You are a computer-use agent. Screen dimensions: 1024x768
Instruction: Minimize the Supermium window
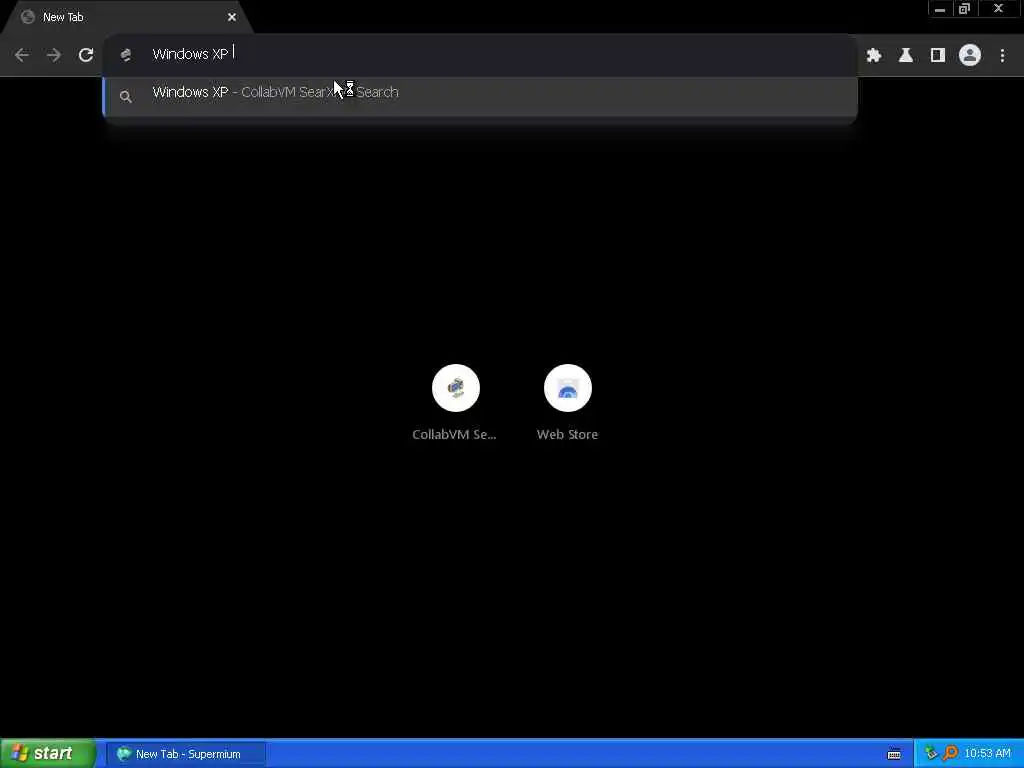point(940,8)
